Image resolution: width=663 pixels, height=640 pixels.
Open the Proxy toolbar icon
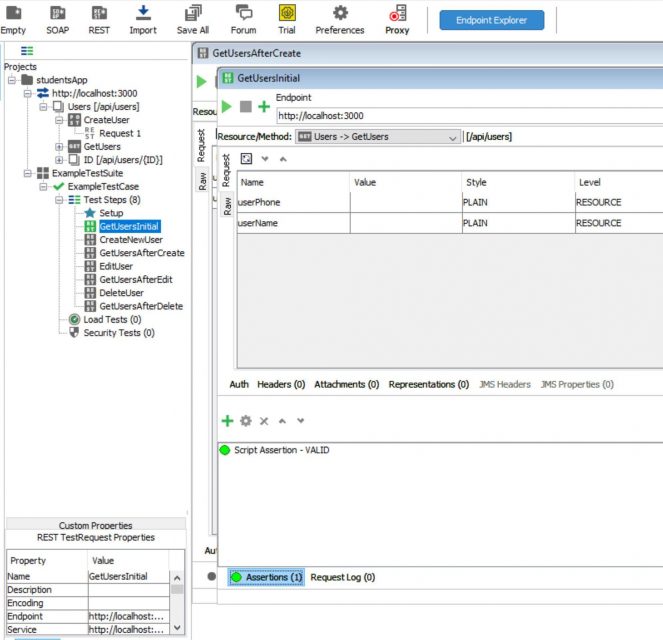pos(397,20)
